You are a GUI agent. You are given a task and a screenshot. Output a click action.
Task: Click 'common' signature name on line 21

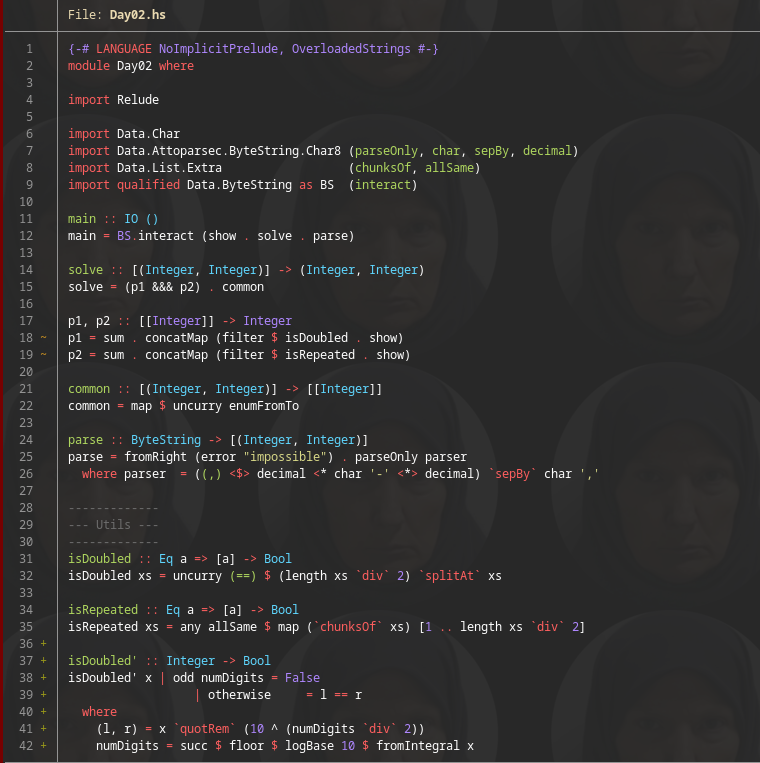tap(89, 389)
